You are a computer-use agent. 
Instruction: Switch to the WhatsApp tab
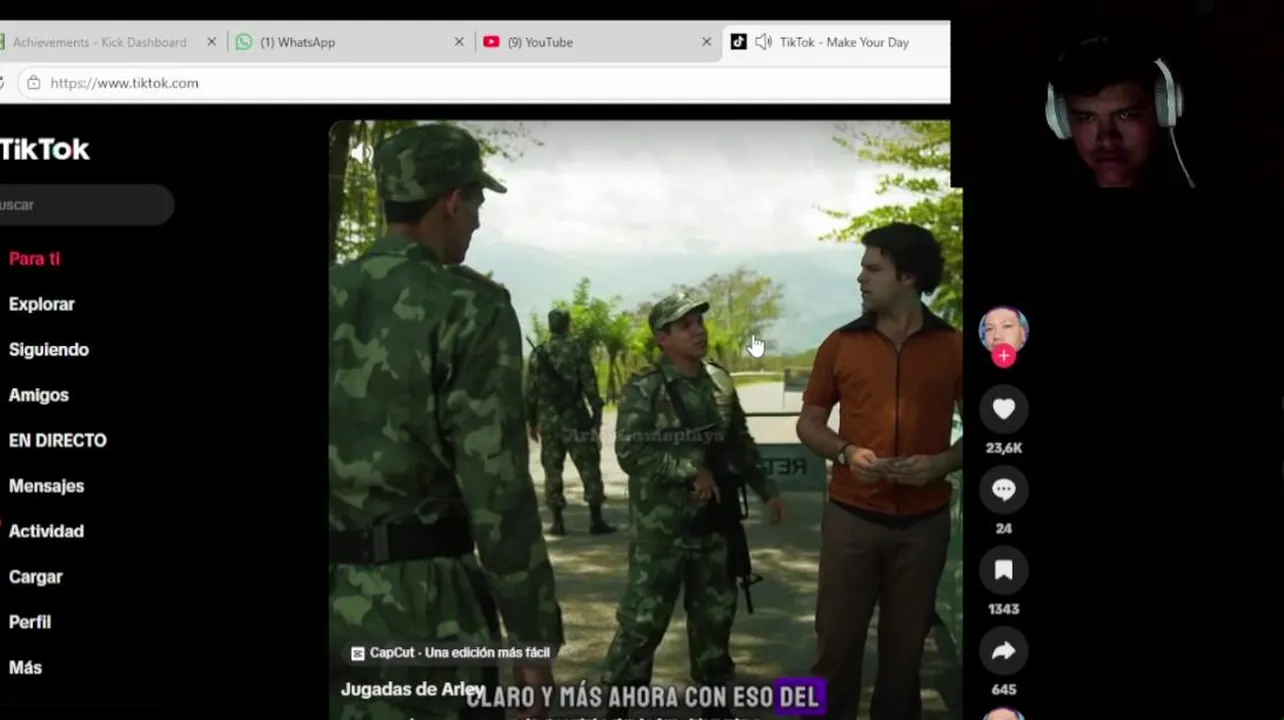(349, 42)
